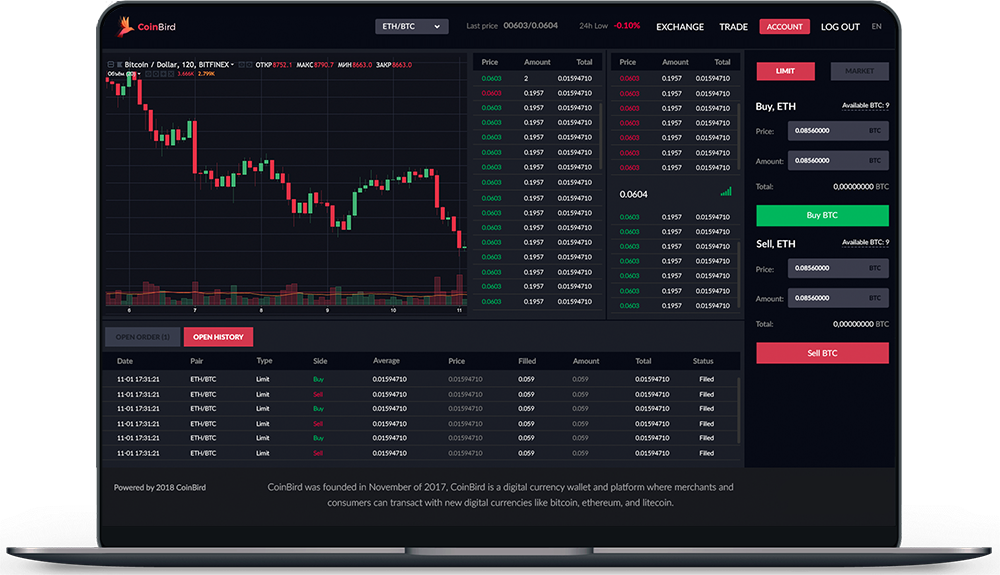1000x575 pixels.
Task: Click the Buy ETH Price input field
Action: coord(824,130)
